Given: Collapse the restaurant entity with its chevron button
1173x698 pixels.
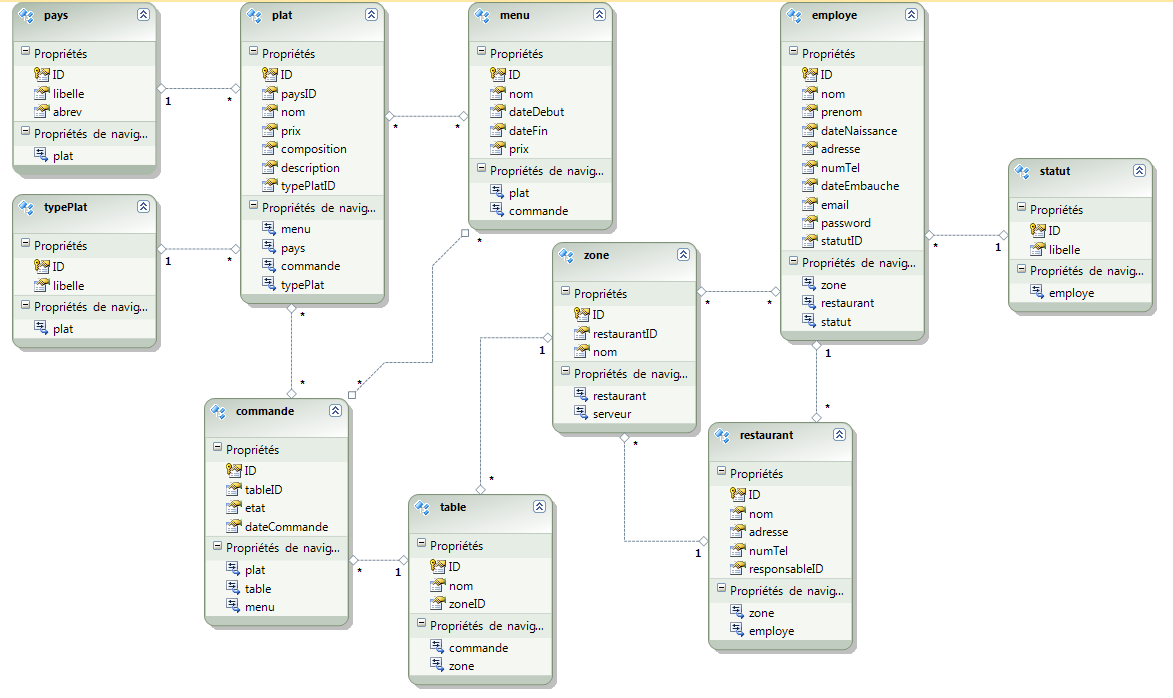Looking at the screenshot, I should pos(839,435).
